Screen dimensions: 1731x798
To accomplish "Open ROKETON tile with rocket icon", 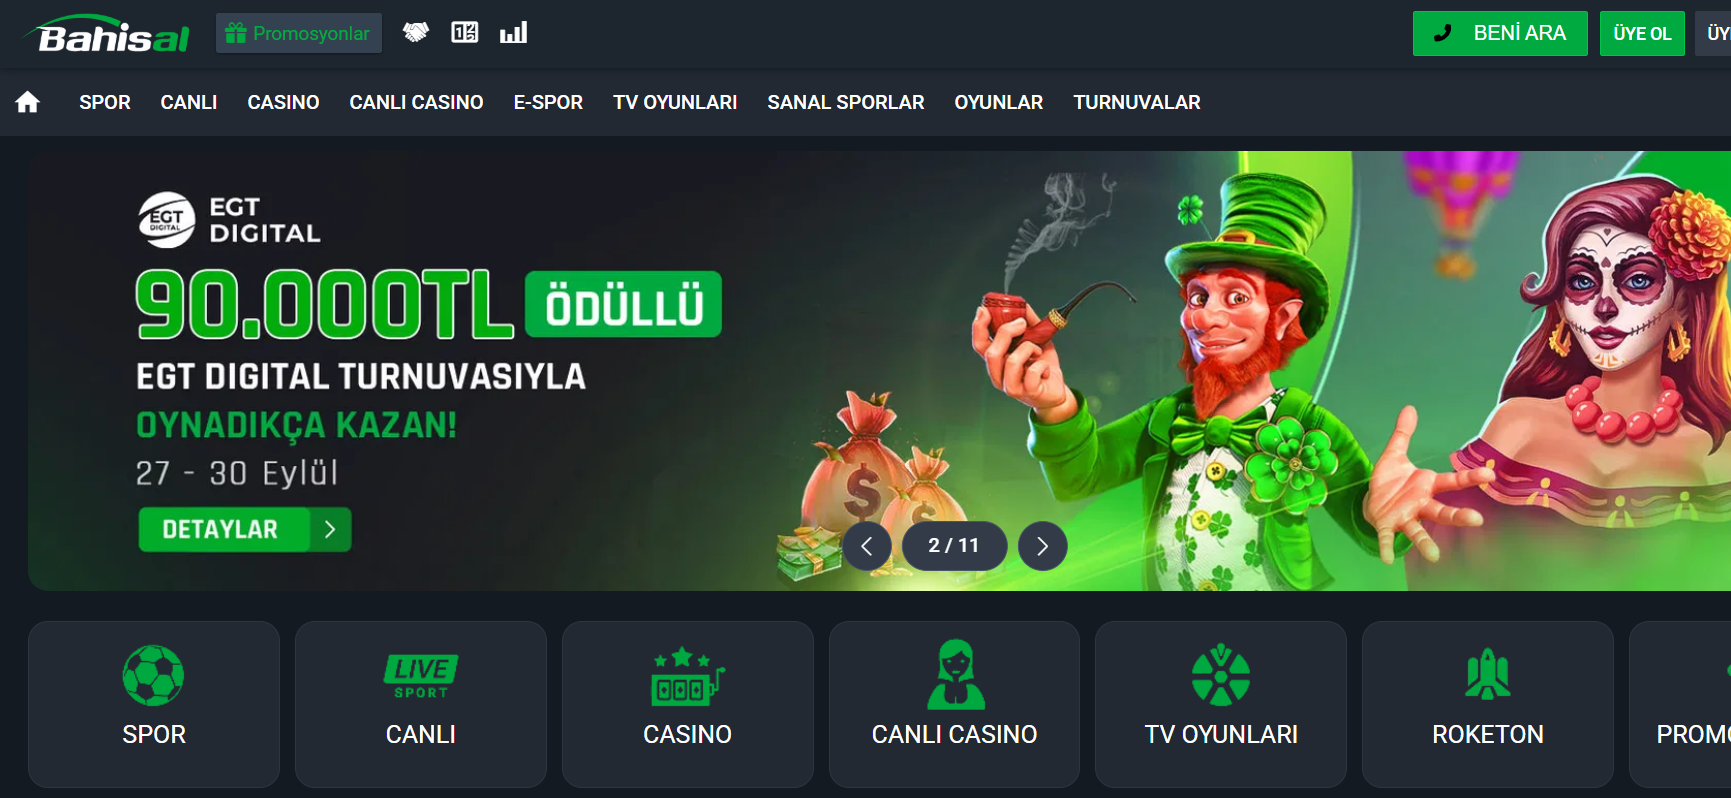I will click(1488, 704).
